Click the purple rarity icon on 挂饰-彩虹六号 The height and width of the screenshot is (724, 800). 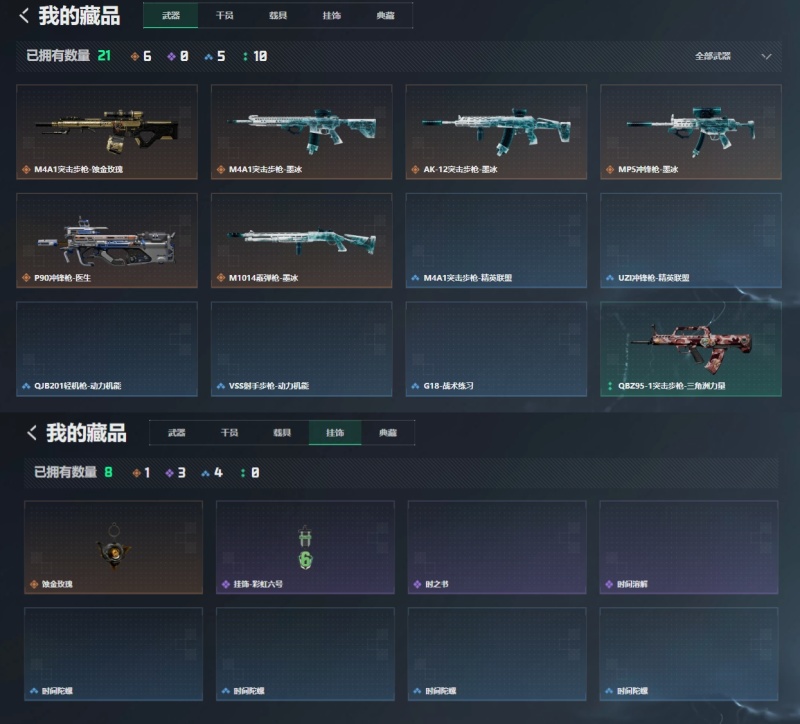(x=226, y=584)
